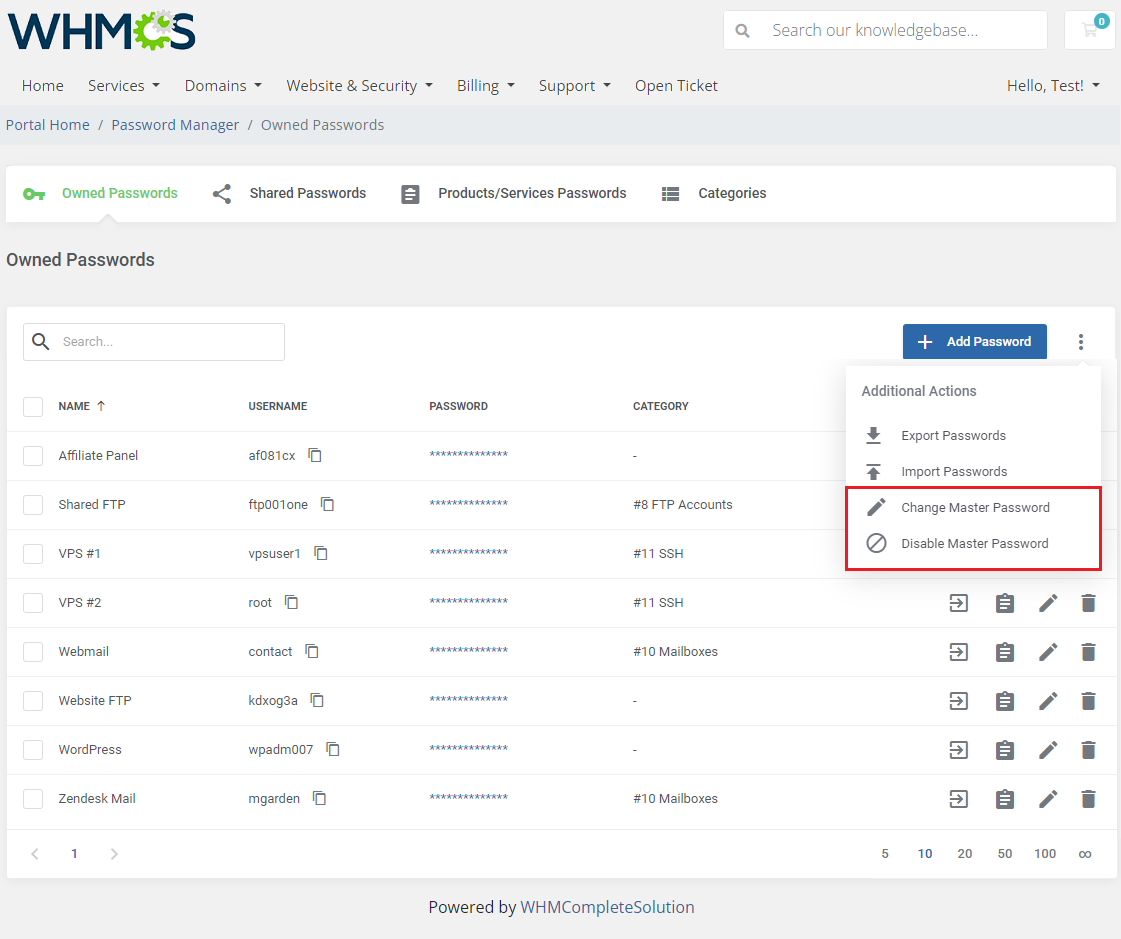Click the Add Password button
The width and height of the screenshot is (1121, 939).
point(974,342)
